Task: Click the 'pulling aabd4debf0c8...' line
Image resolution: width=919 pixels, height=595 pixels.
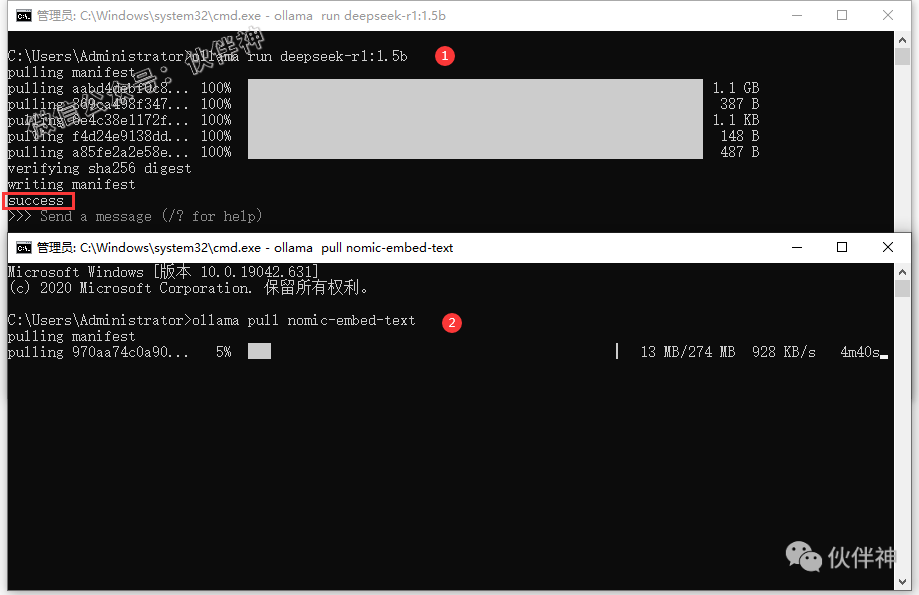Action: click(98, 89)
